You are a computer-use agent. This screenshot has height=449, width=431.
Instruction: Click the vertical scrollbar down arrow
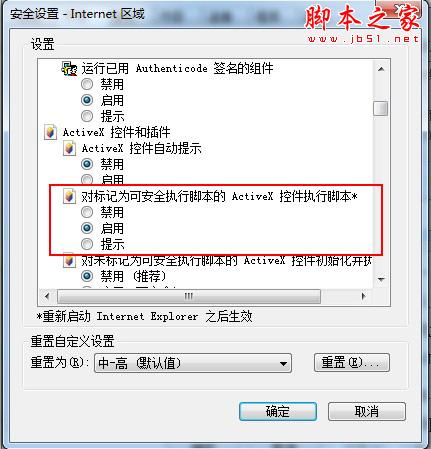pos(381,280)
